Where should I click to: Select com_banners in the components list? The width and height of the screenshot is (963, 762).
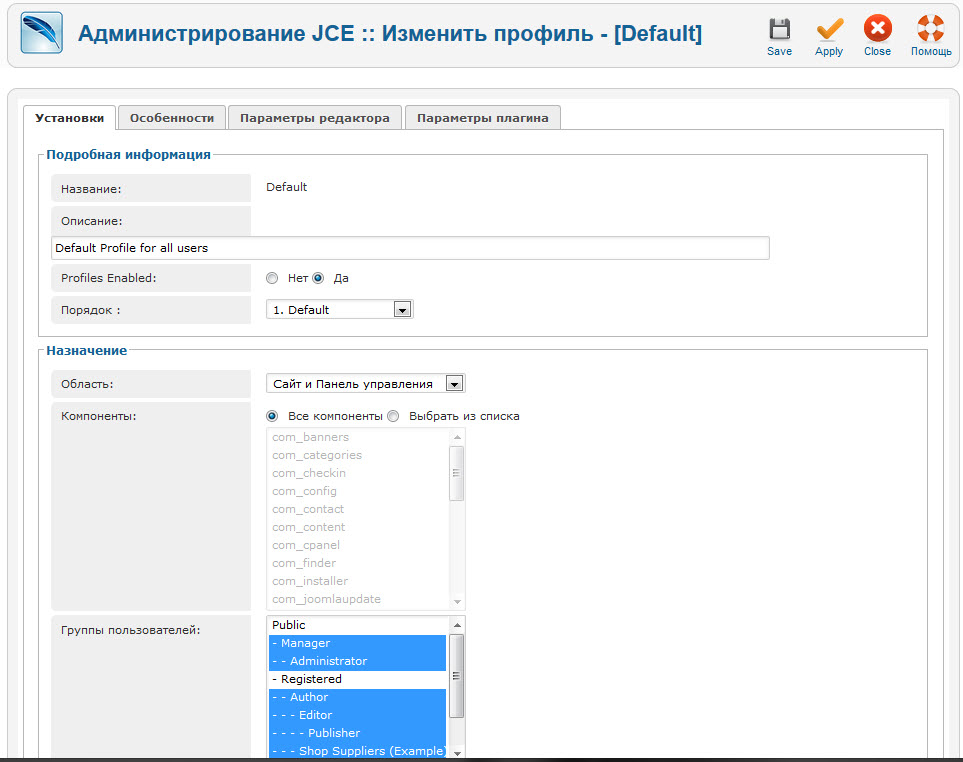click(359, 437)
